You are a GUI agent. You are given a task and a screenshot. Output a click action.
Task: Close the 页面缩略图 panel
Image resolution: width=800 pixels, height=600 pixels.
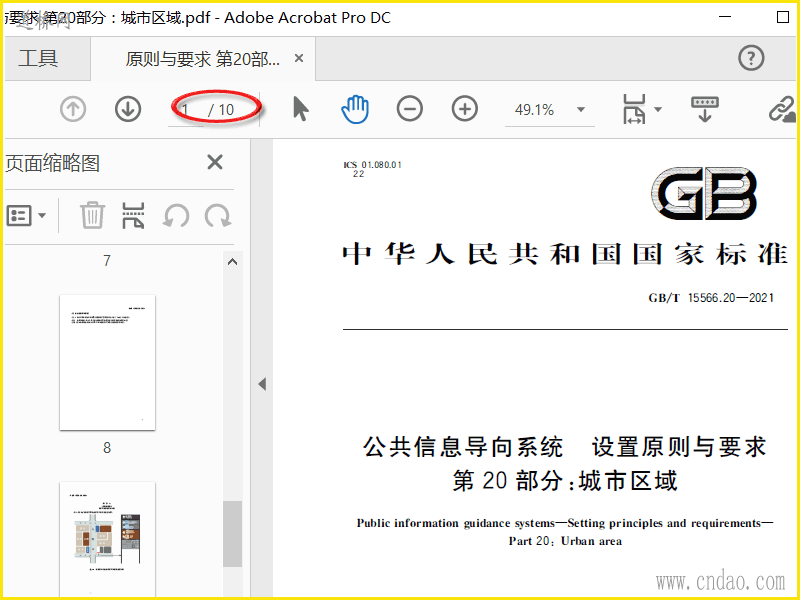[215, 162]
